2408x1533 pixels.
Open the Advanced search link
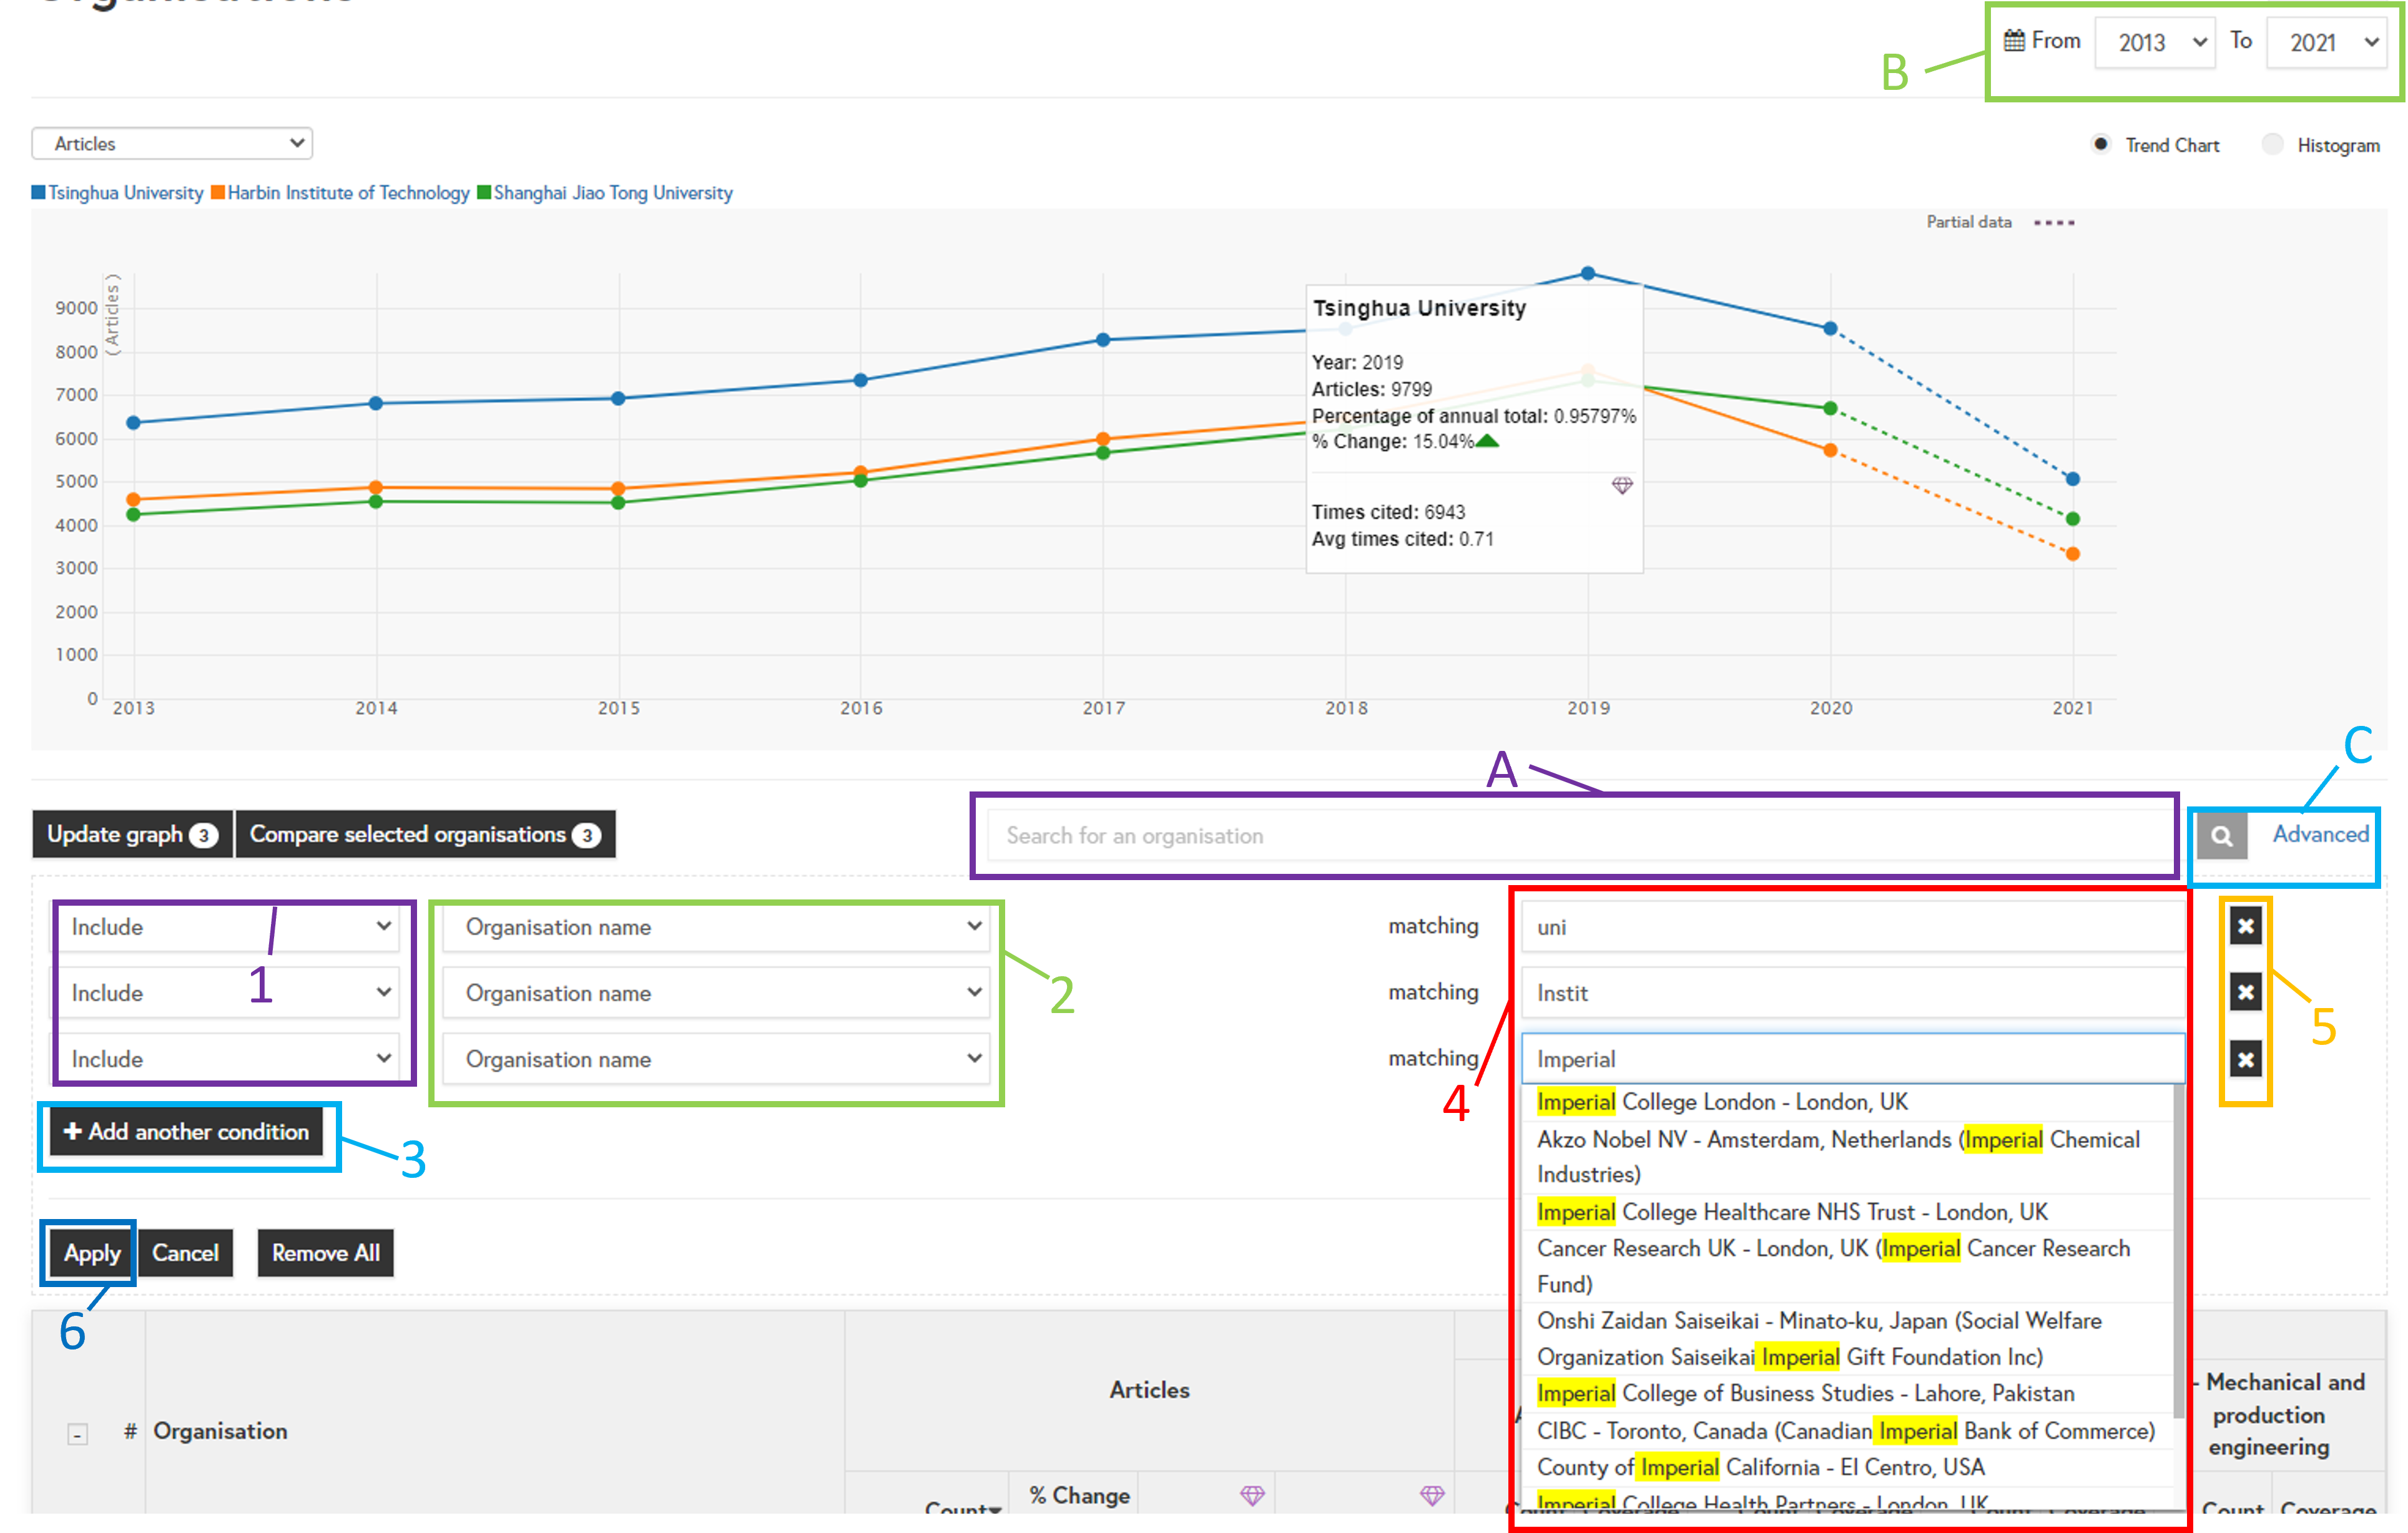[x=2320, y=834]
